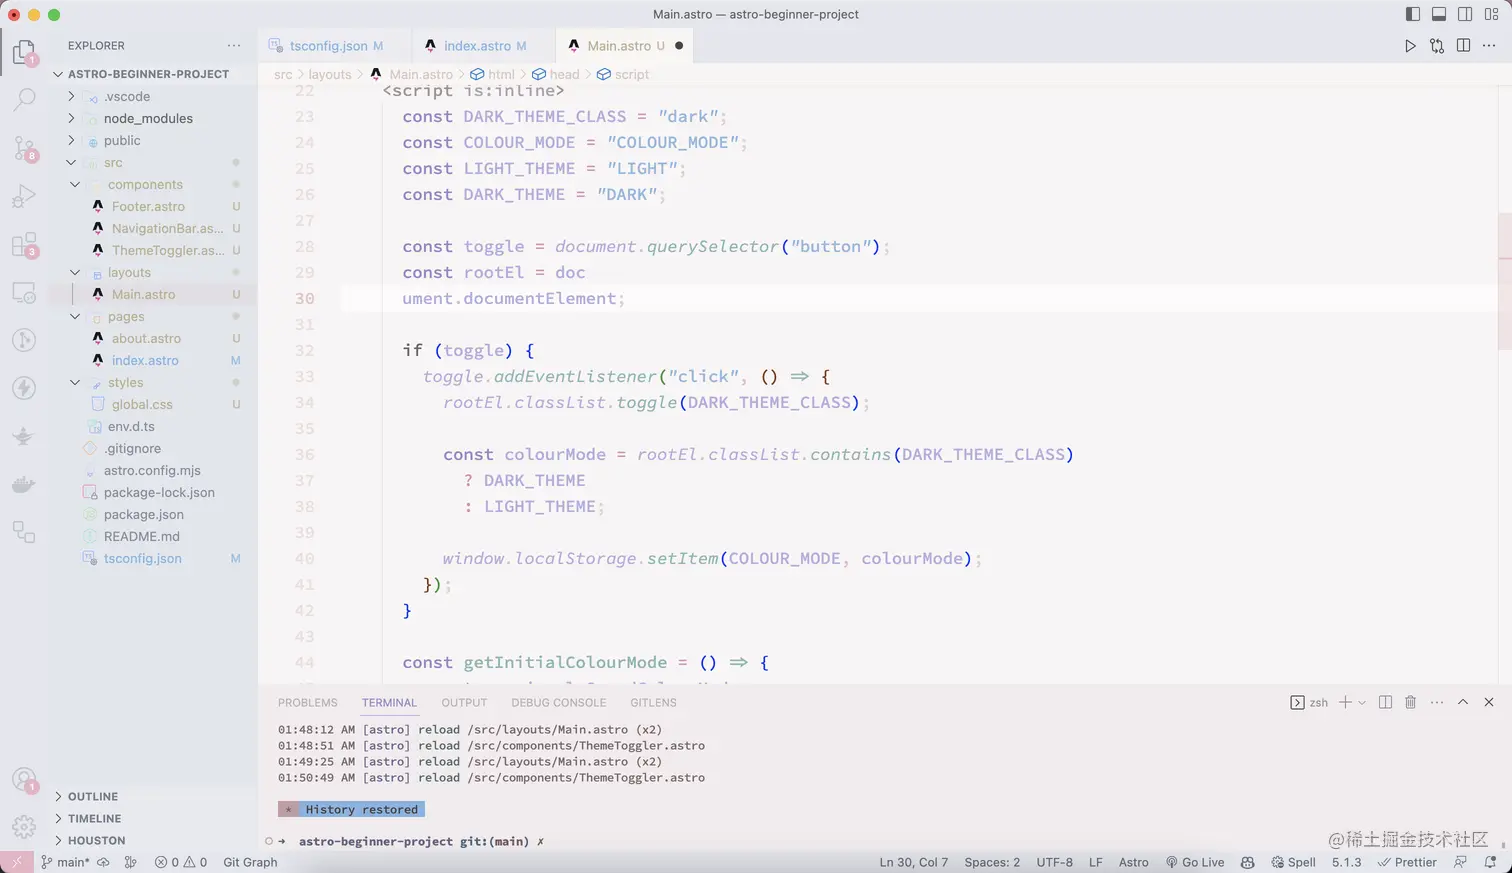1512x873 pixels.
Task: Collapse the src folder
Action: [x=71, y=162]
